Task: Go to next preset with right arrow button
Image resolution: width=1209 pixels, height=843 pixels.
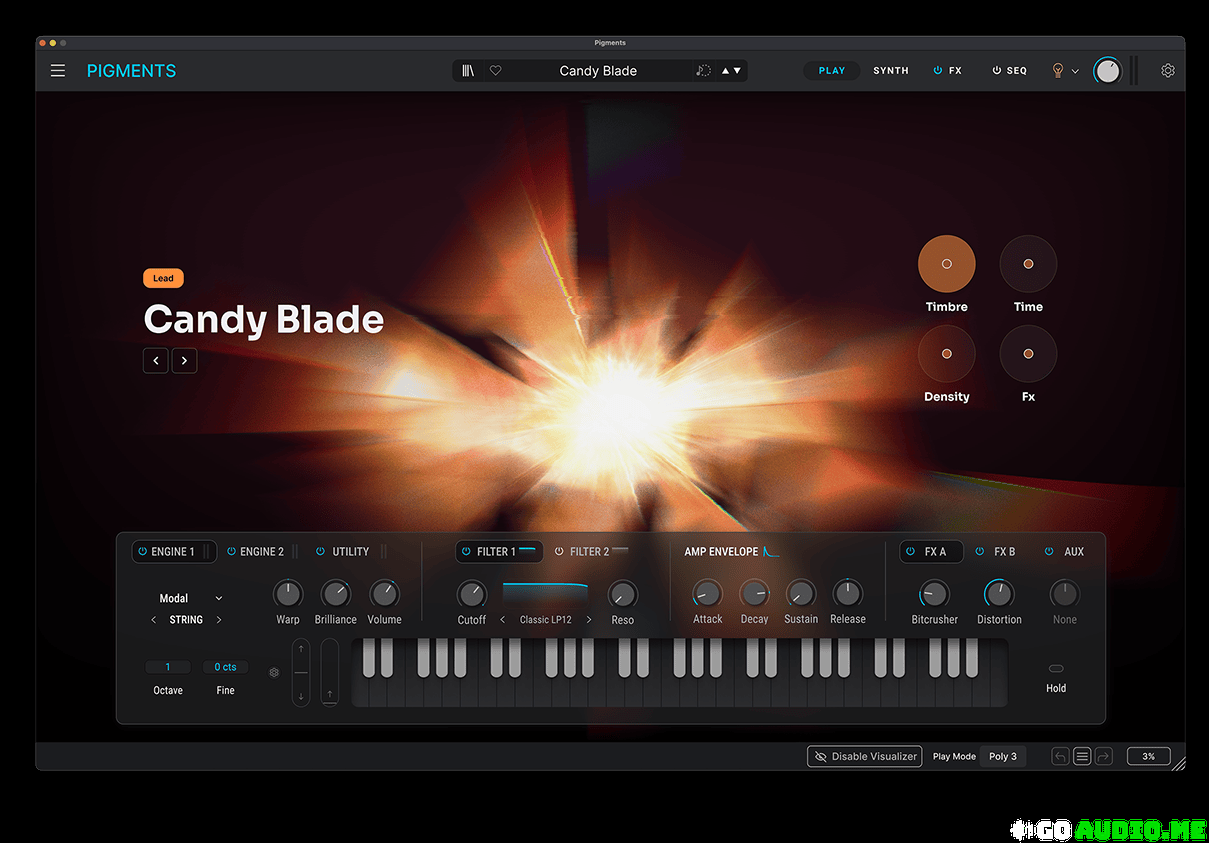Action: coord(184,360)
